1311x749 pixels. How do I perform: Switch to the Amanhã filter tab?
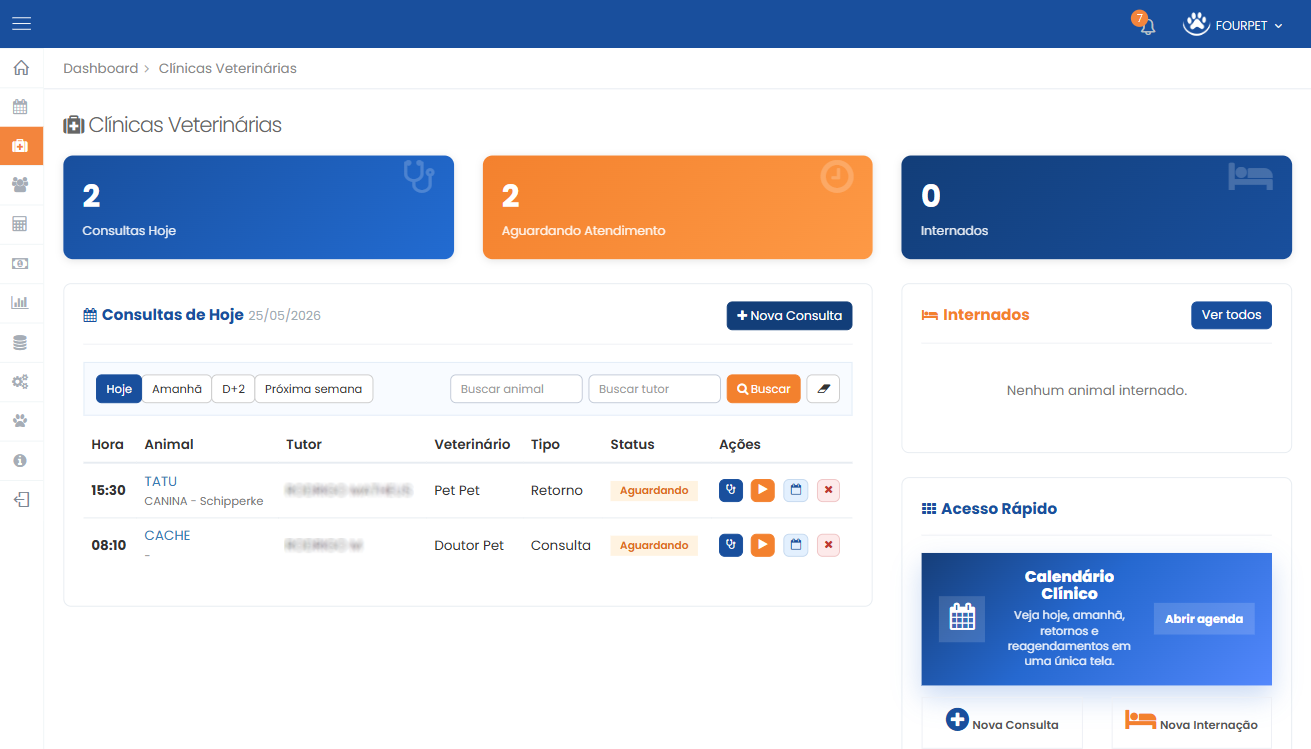pyautogui.click(x=176, y=389)
